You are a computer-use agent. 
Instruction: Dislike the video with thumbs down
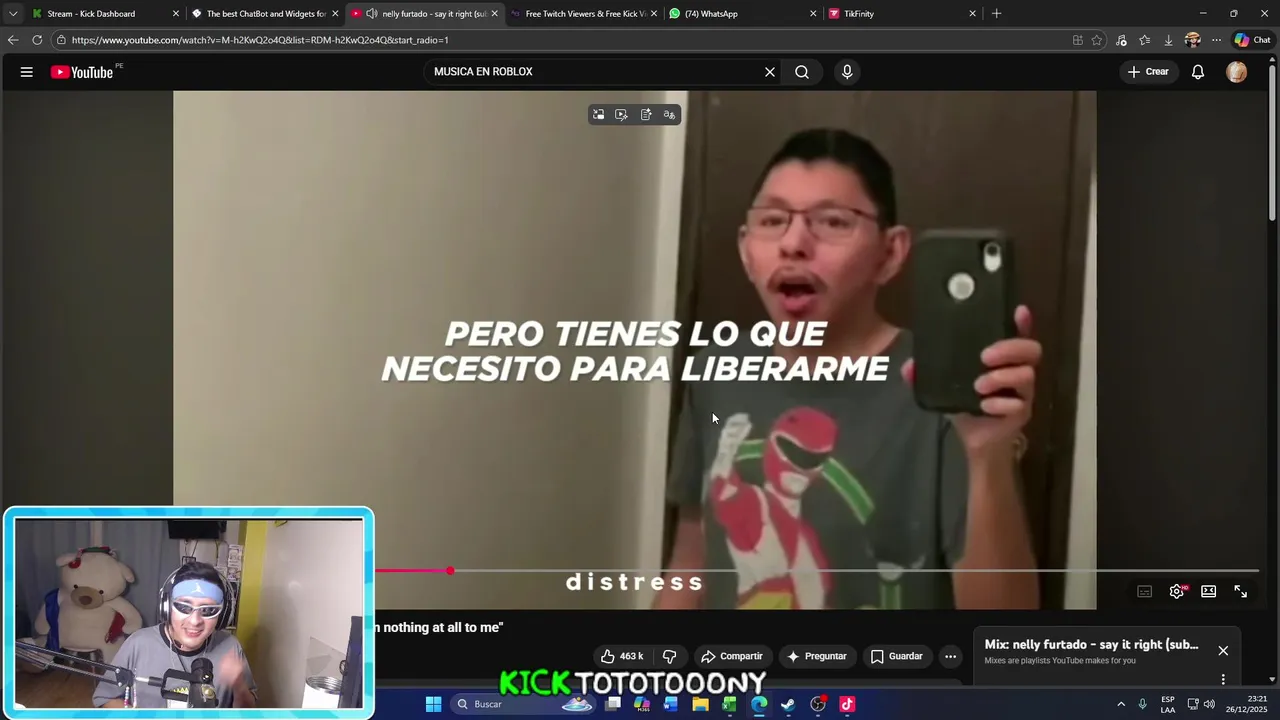(x=670, y=656)
